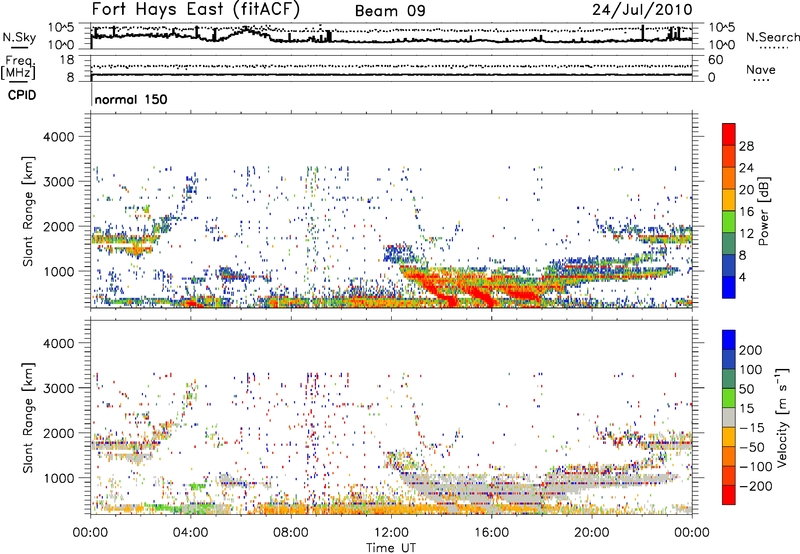Click the '10^5' tick beside N.Search
800x554 pixels.
pyautogui.click(x=721, y=27)
